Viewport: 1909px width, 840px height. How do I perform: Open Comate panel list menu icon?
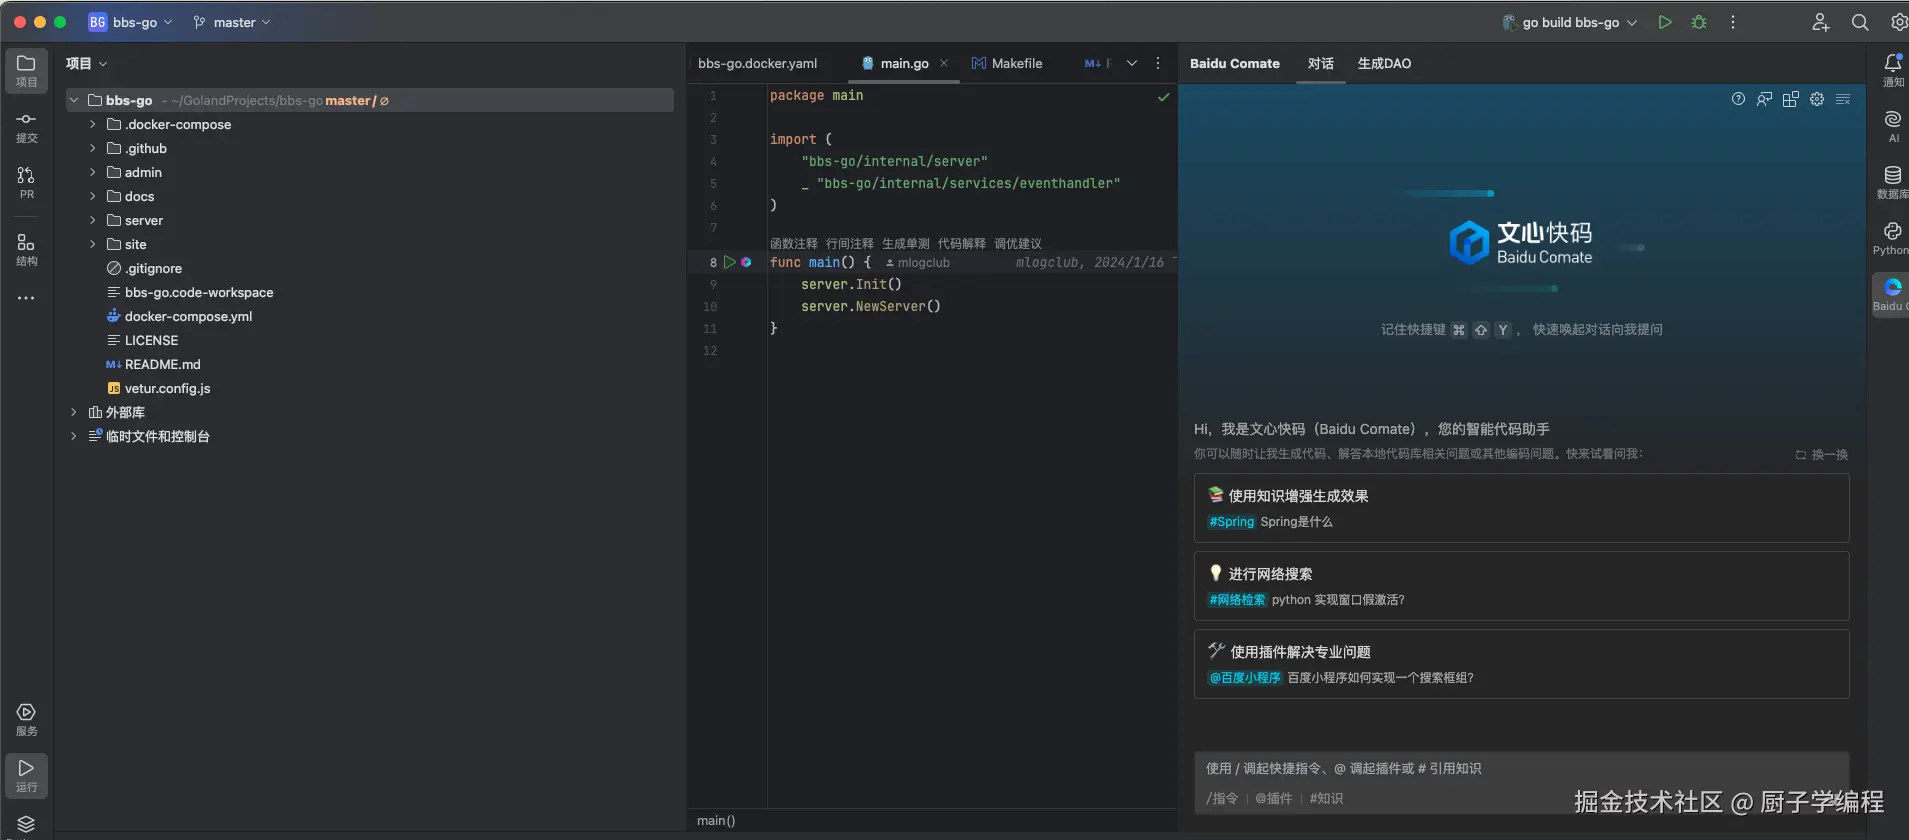click(x=1843, y=99)
